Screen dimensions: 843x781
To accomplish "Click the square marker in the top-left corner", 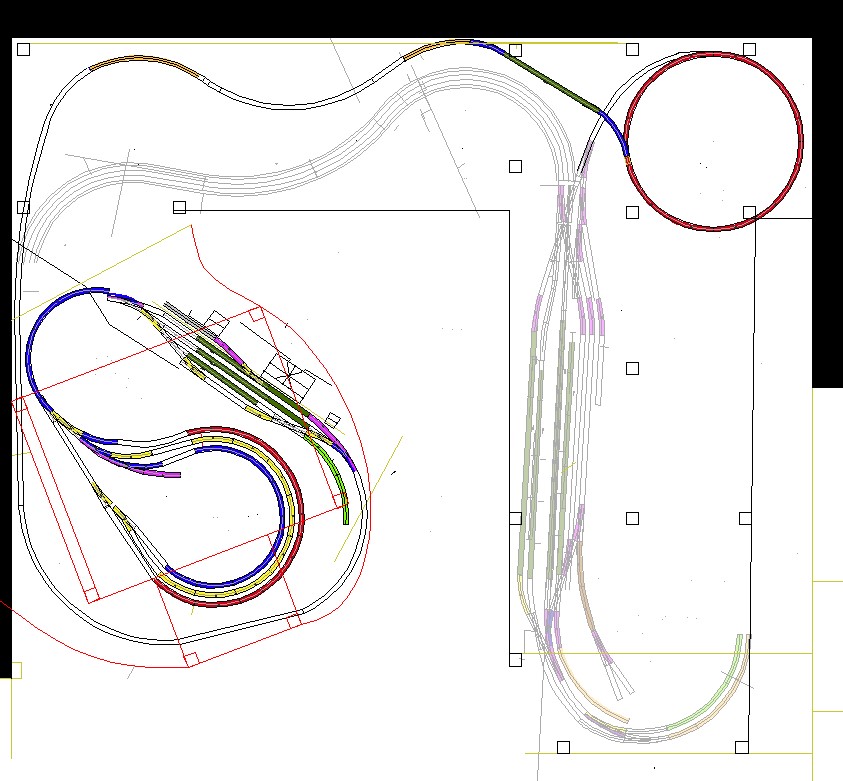I will [x=23, y=49].
